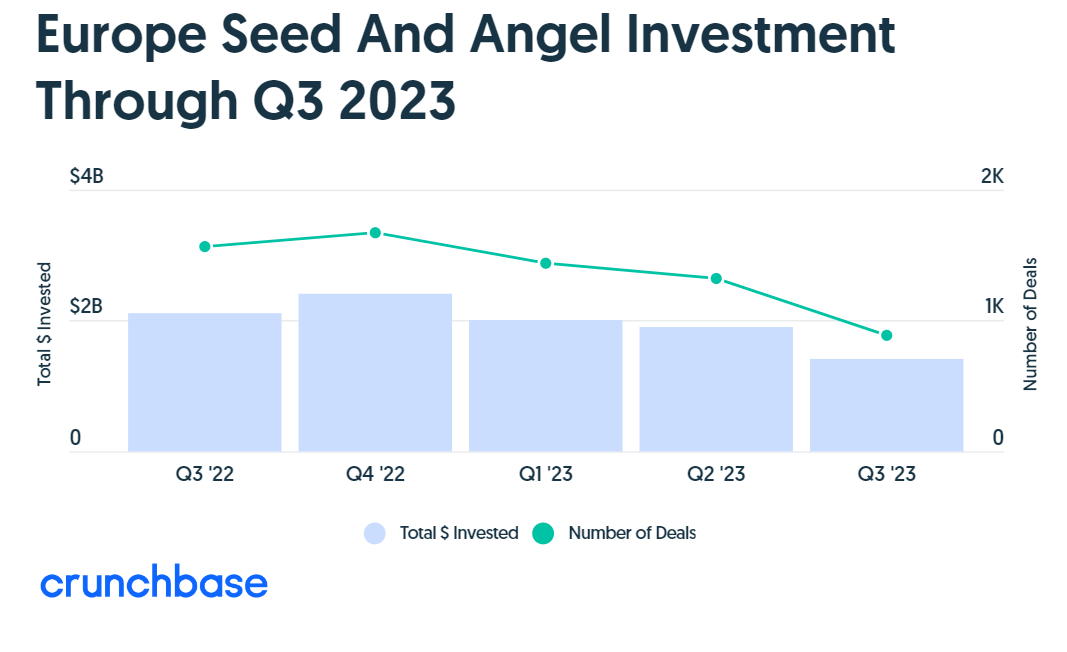Select the Q1 '23 bar
This screenshot has height=652, width=1067.
[546, 386]
